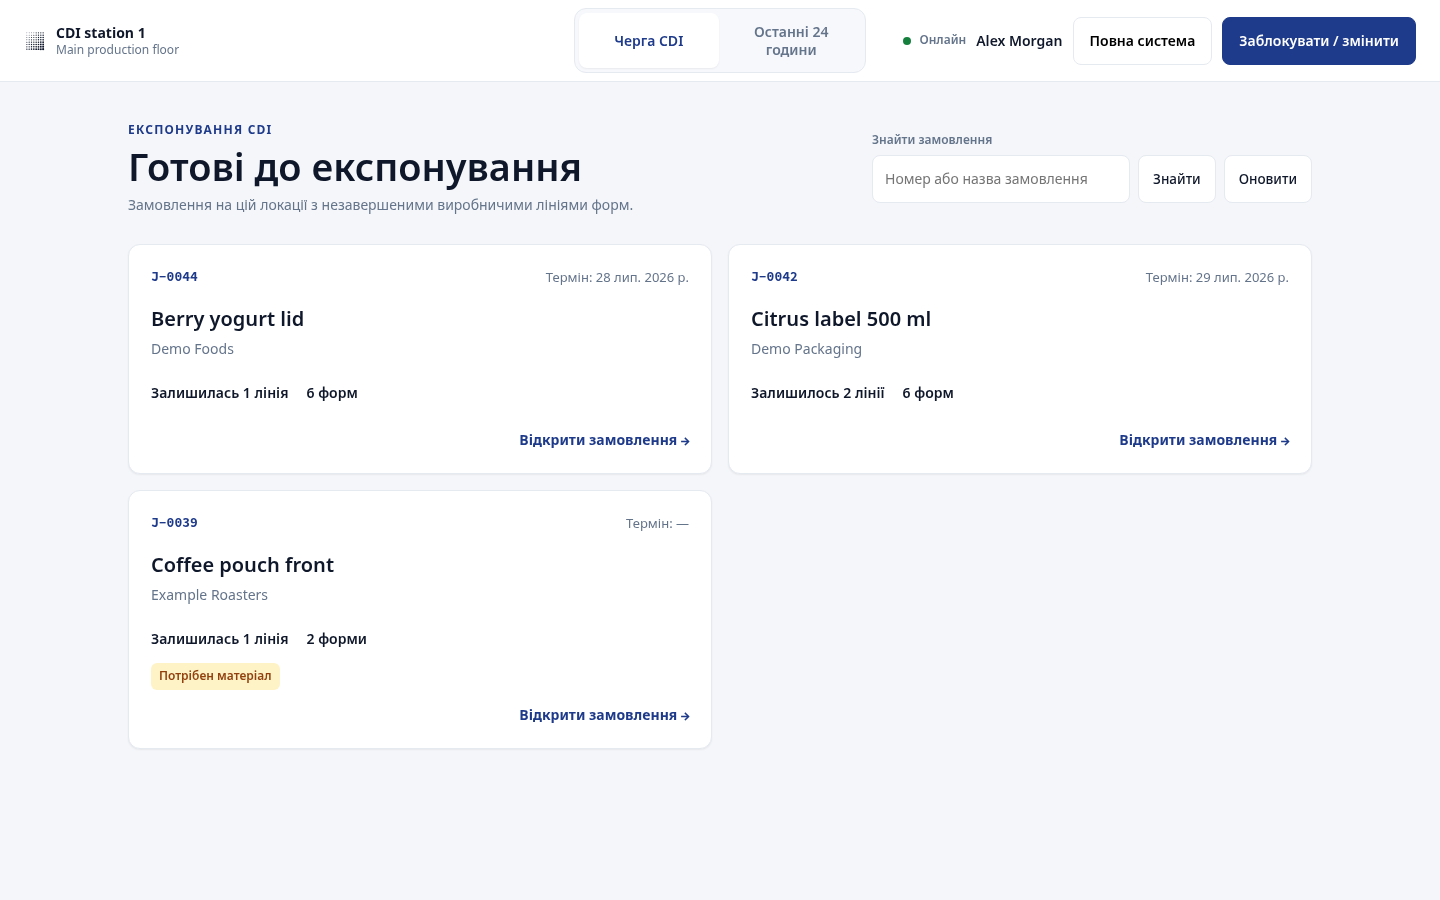Select job number J-0044

(x=174, y=277)
